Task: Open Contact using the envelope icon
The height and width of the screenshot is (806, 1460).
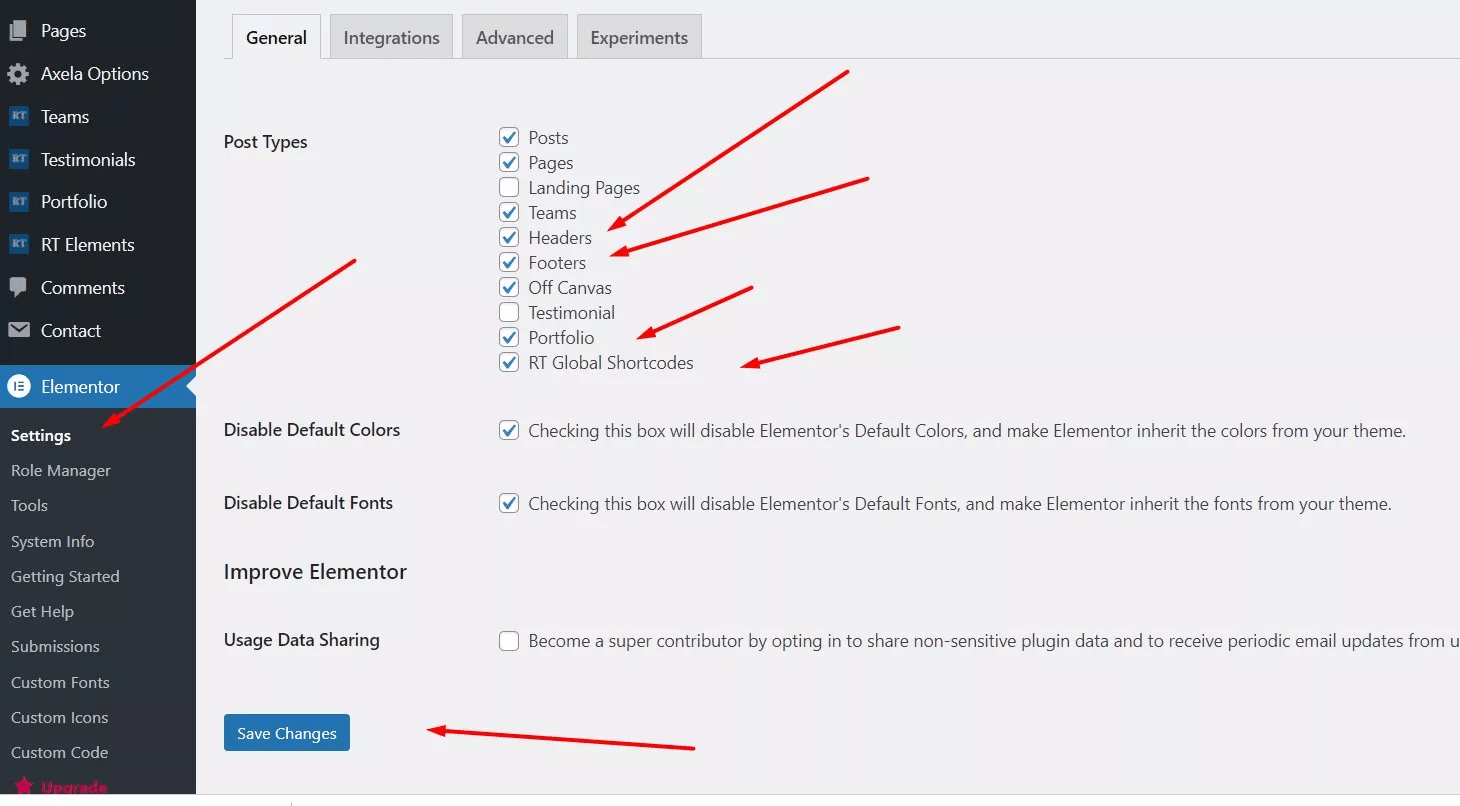Action: point(20,330)
